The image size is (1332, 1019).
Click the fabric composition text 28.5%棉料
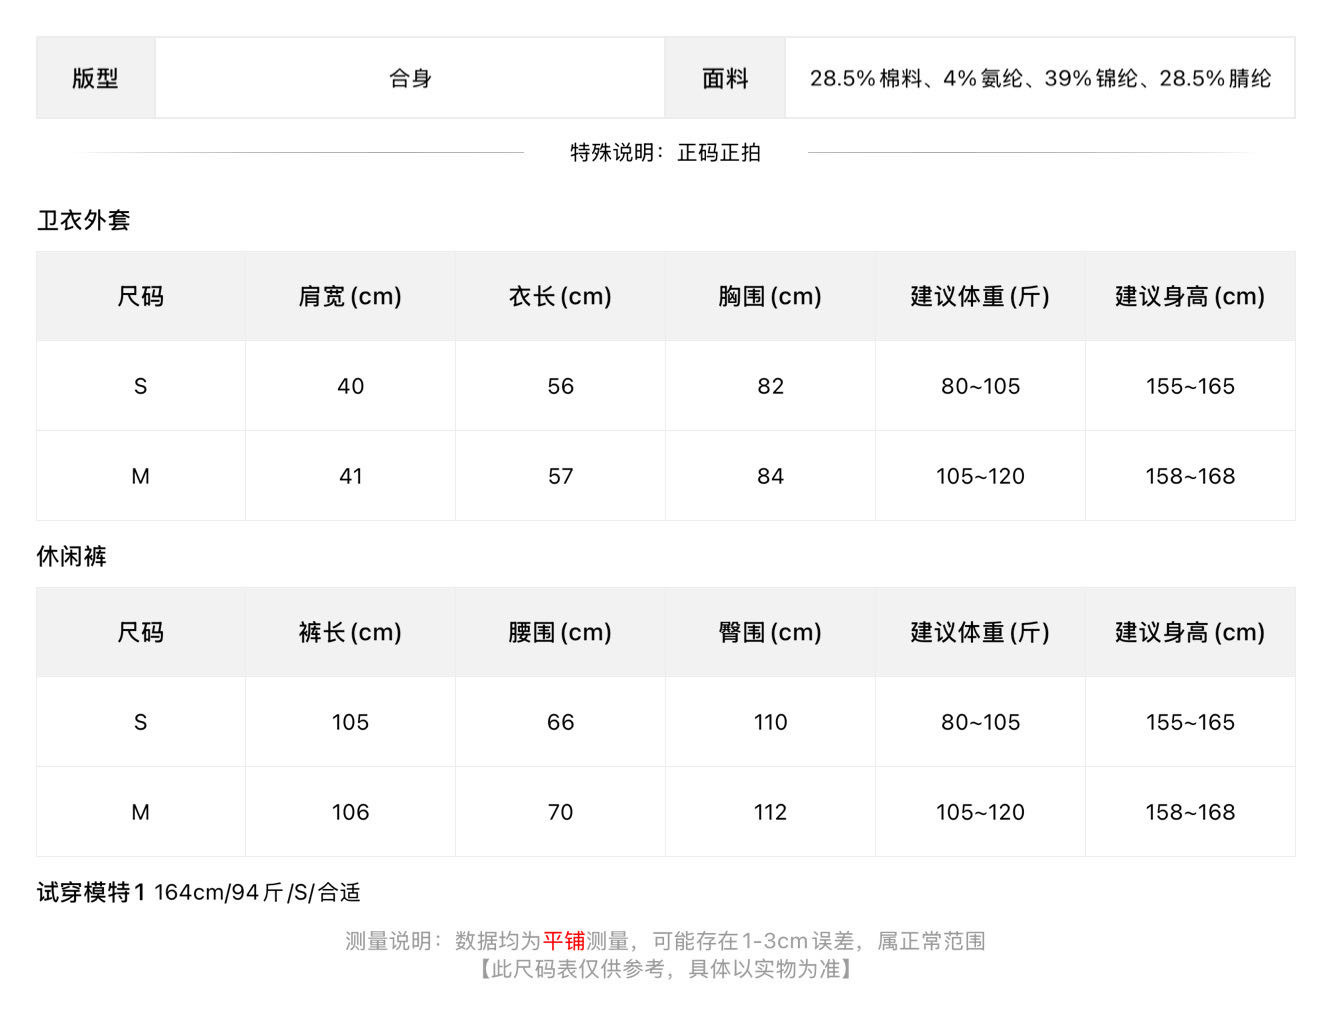tap(866, 78)
